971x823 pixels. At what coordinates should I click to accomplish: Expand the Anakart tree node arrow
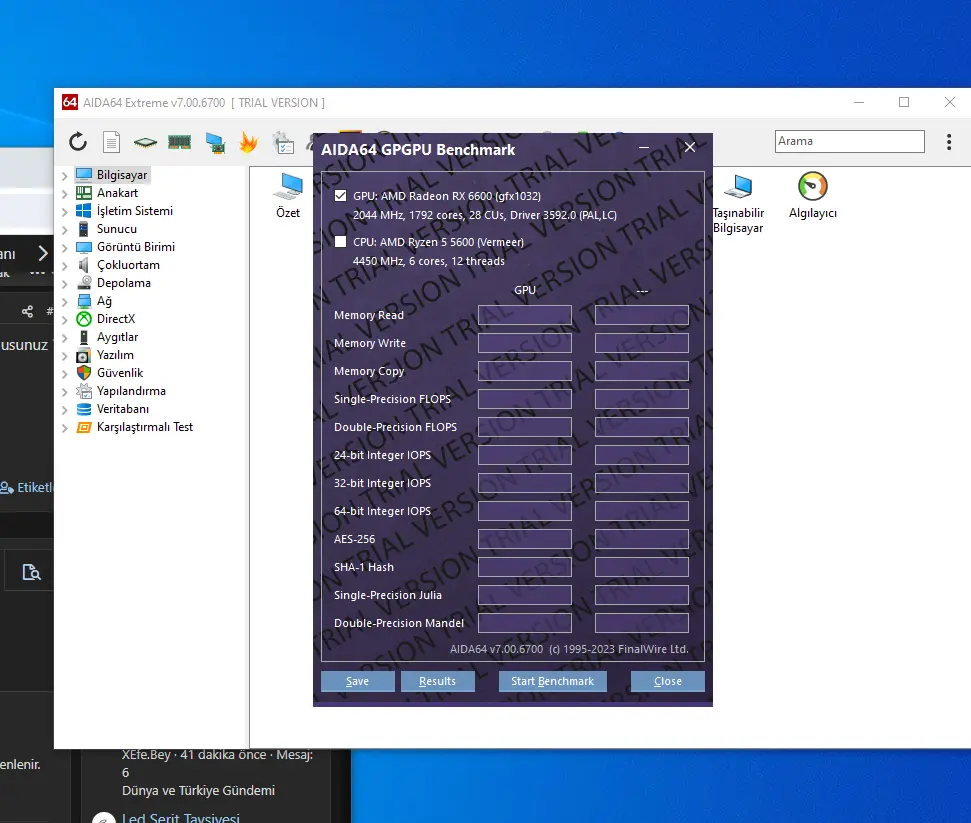(64, 194)
